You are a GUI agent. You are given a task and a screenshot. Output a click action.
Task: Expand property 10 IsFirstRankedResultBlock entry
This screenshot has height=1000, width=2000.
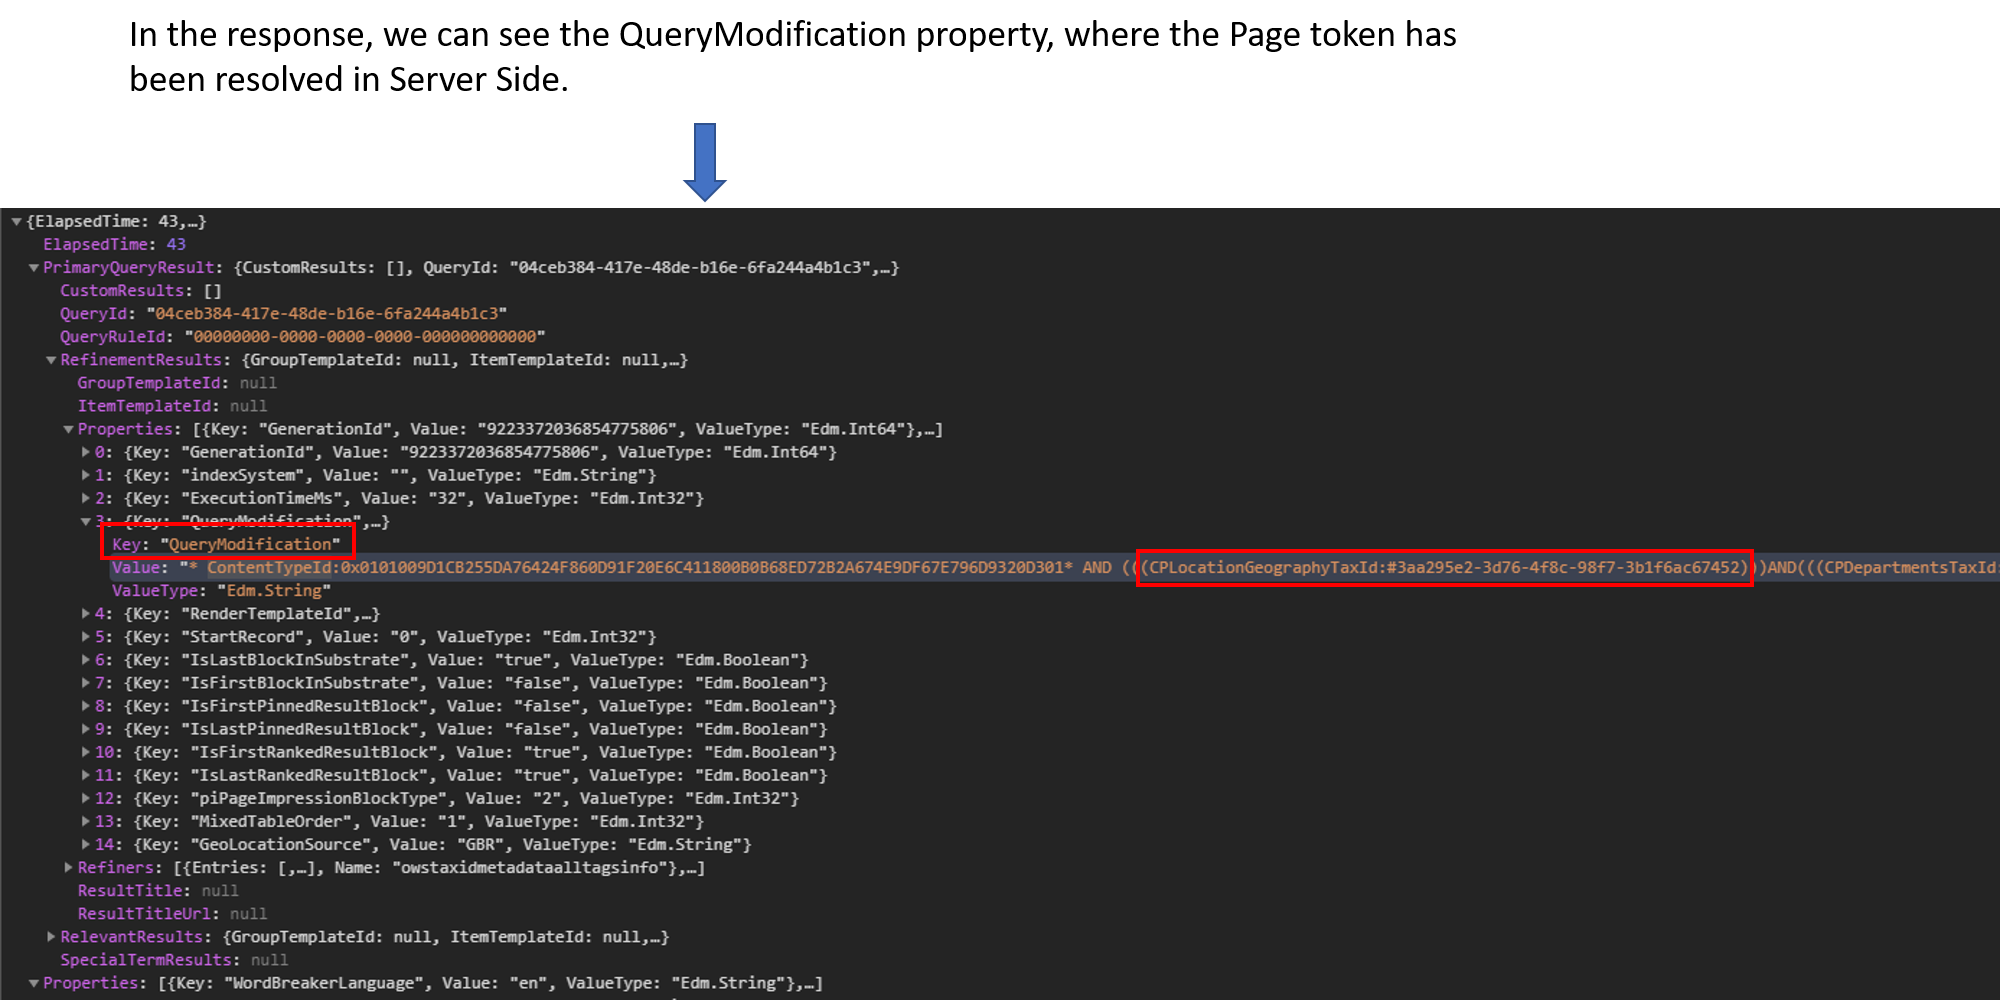point(86,752)
